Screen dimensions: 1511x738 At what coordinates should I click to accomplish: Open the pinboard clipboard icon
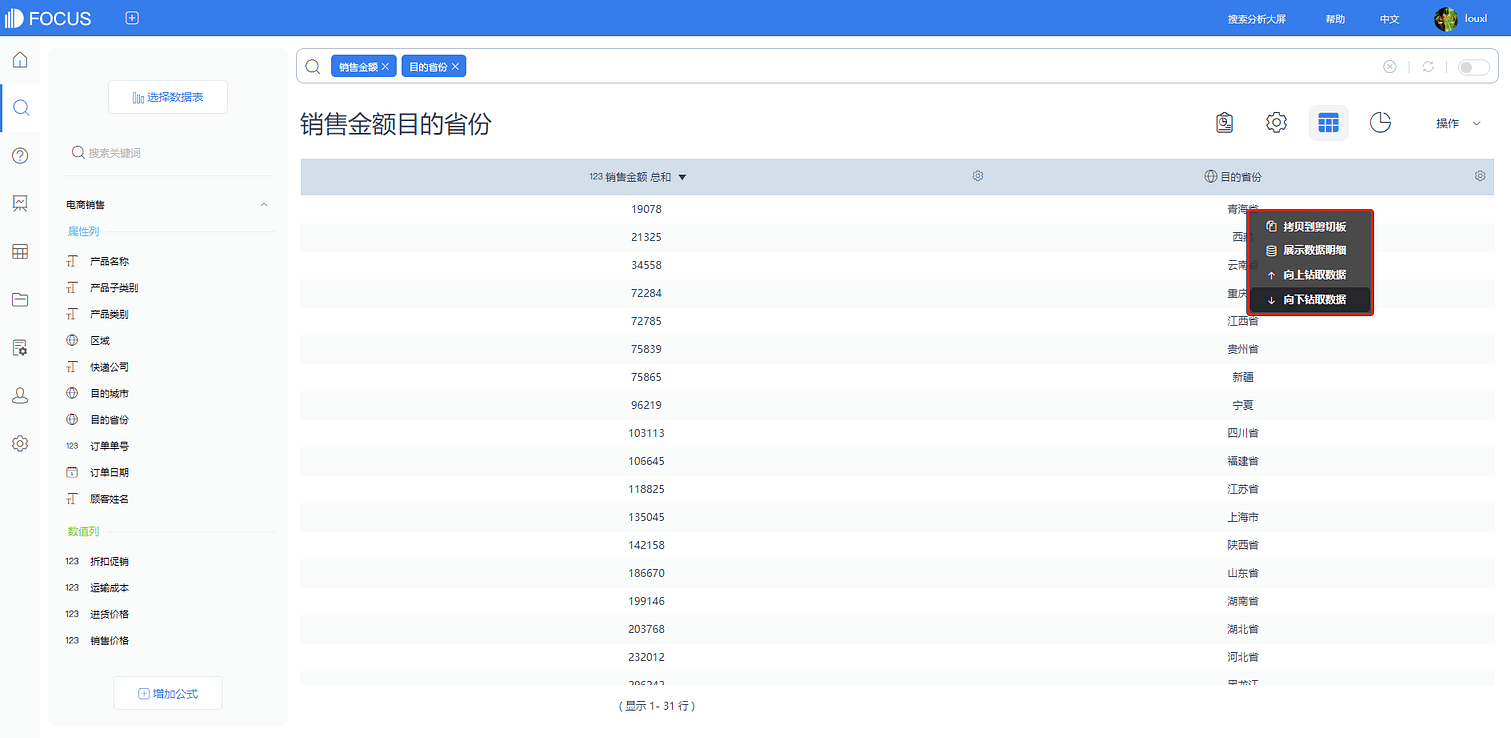tap(1225, 123)
